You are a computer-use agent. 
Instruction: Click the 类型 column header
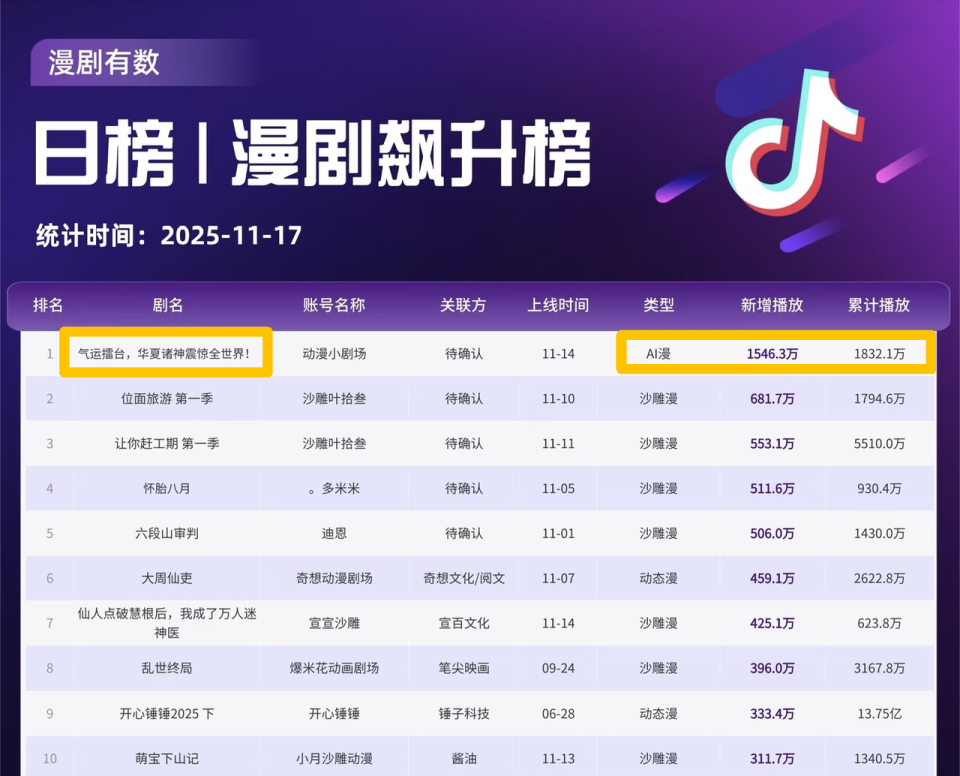pos(658,305)
